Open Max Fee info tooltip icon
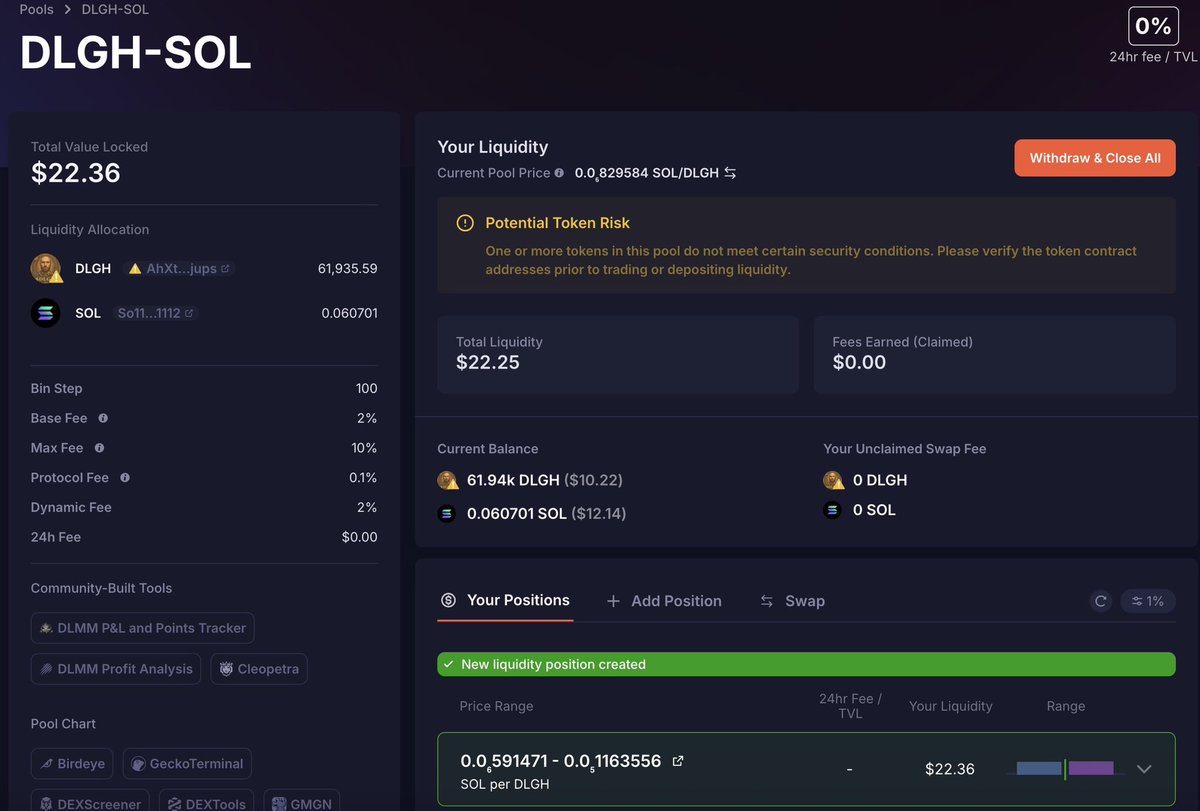The image size is (1200, 811). tap(99, 448)
